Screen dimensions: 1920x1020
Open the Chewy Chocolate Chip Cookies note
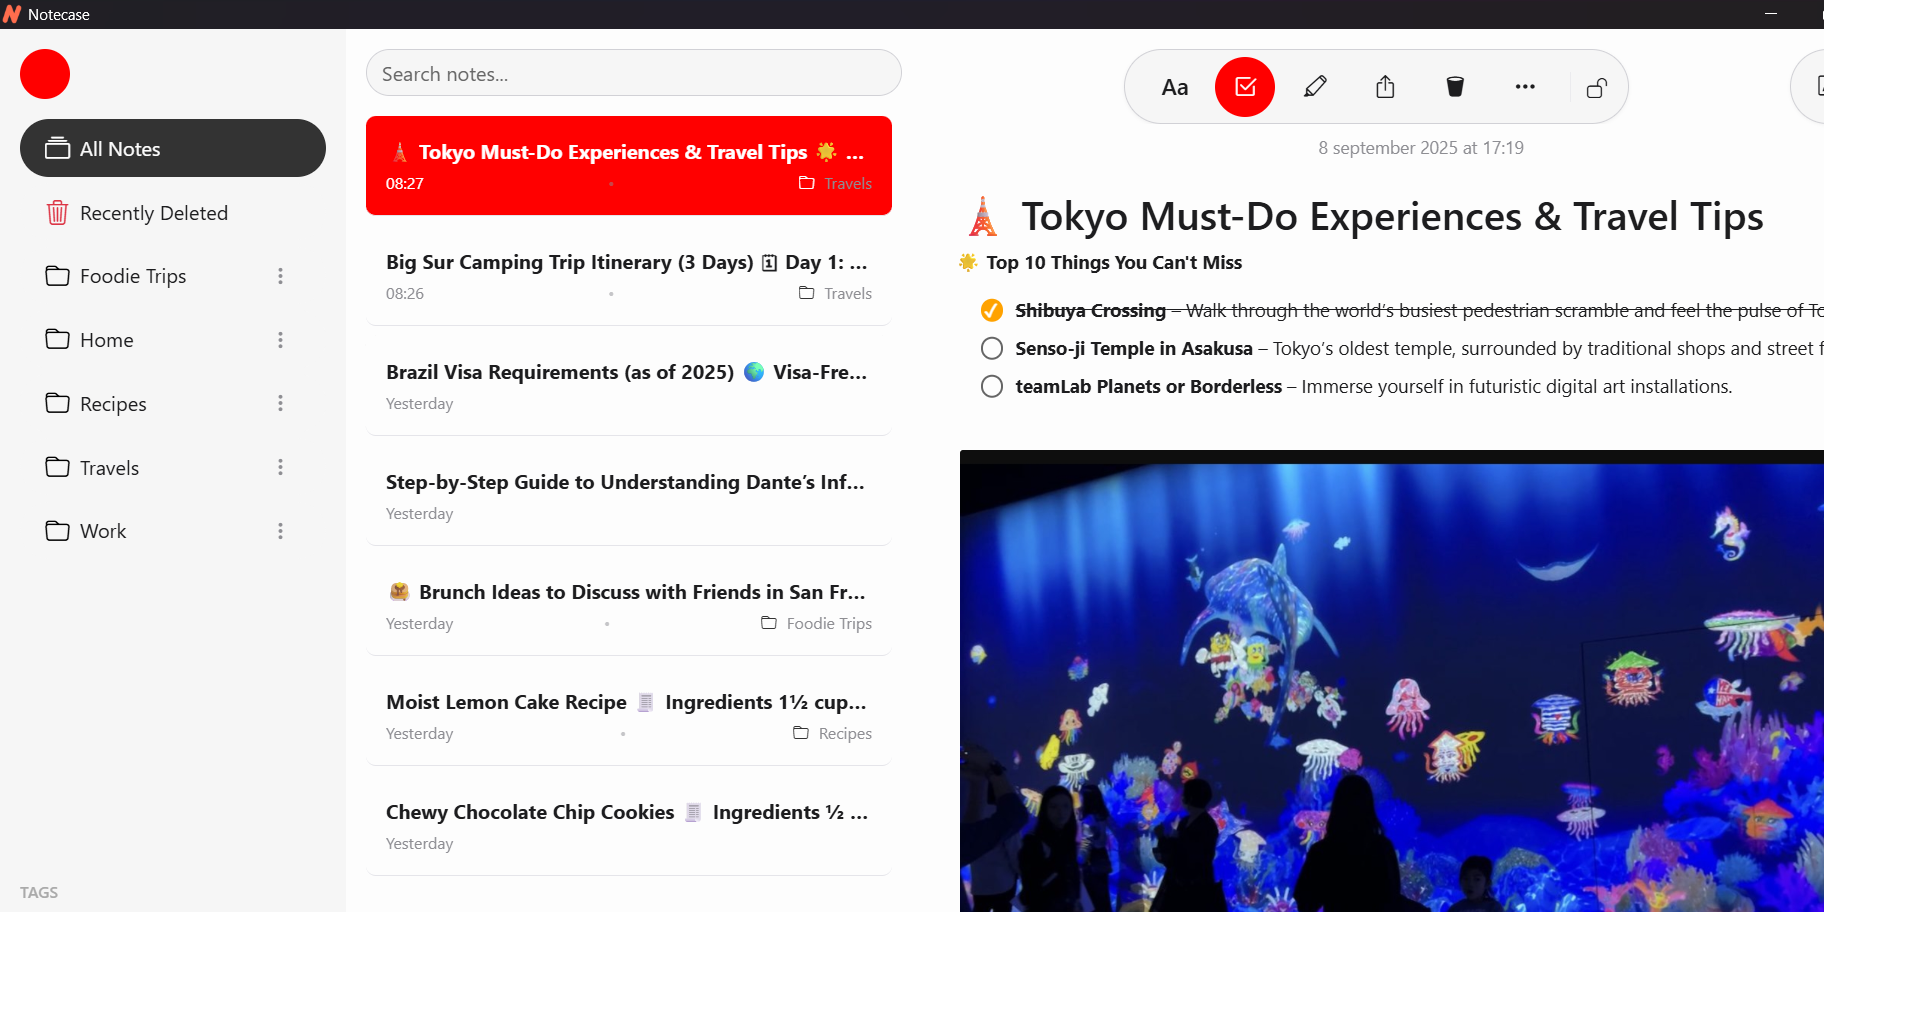(629, 826)
